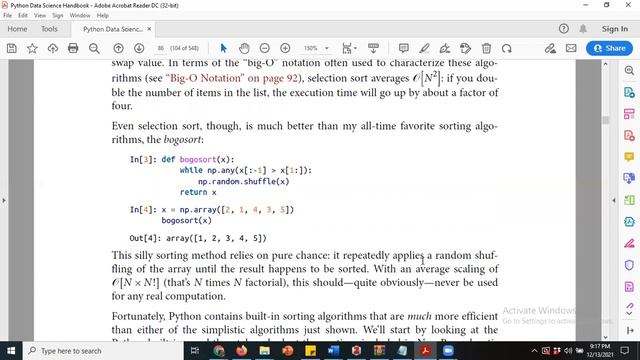Click the stamp tool icon
The image size is (640, 360).
click(x=465, y=49)
